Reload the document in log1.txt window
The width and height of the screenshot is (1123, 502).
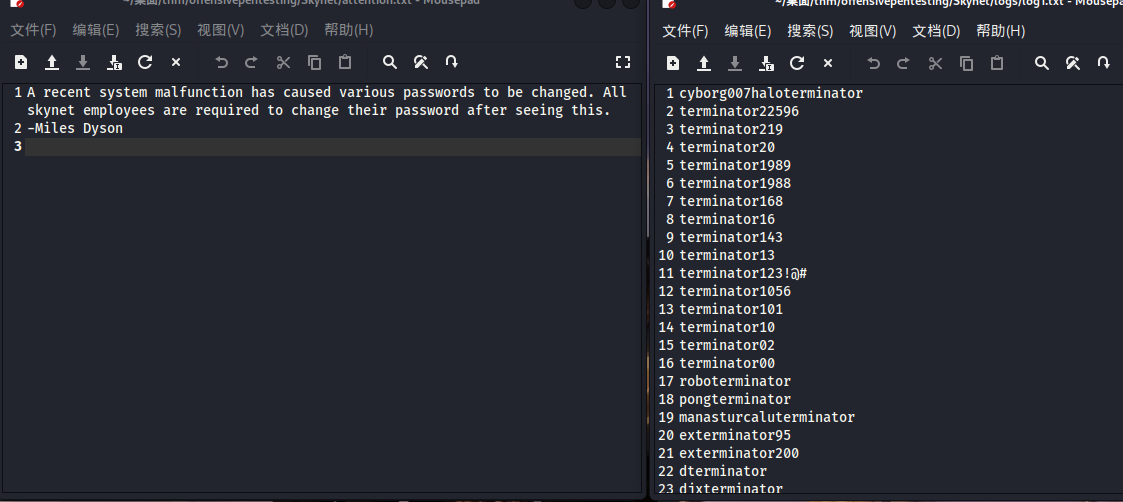[797, 63]
